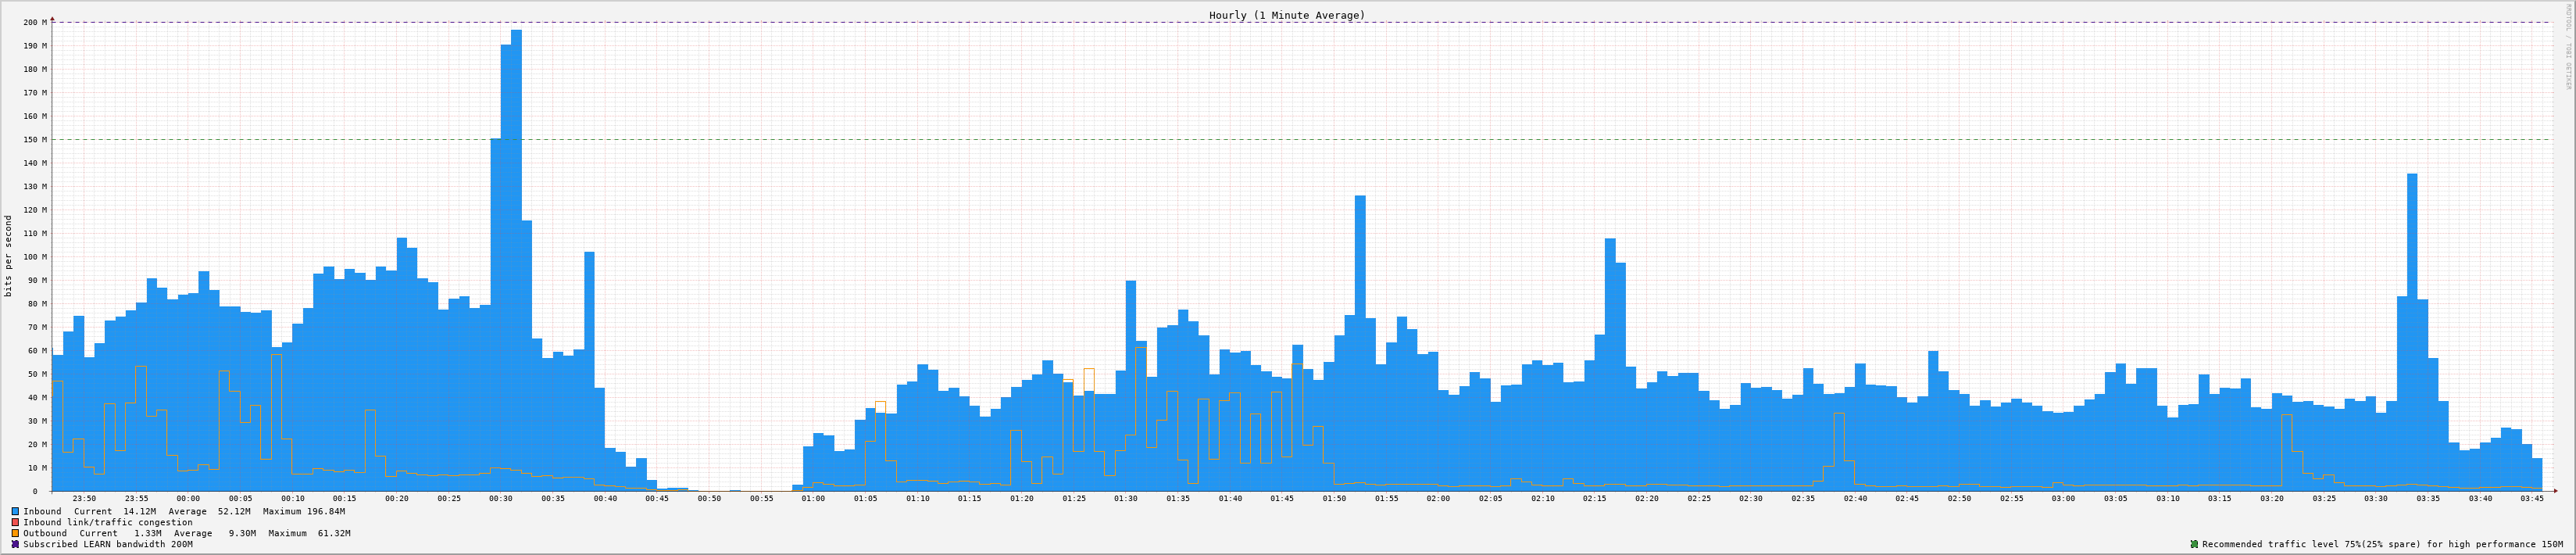Click the blue Inbound legend swatch
The height and width of the screenshot is (555, 2576).
point(15,511)
